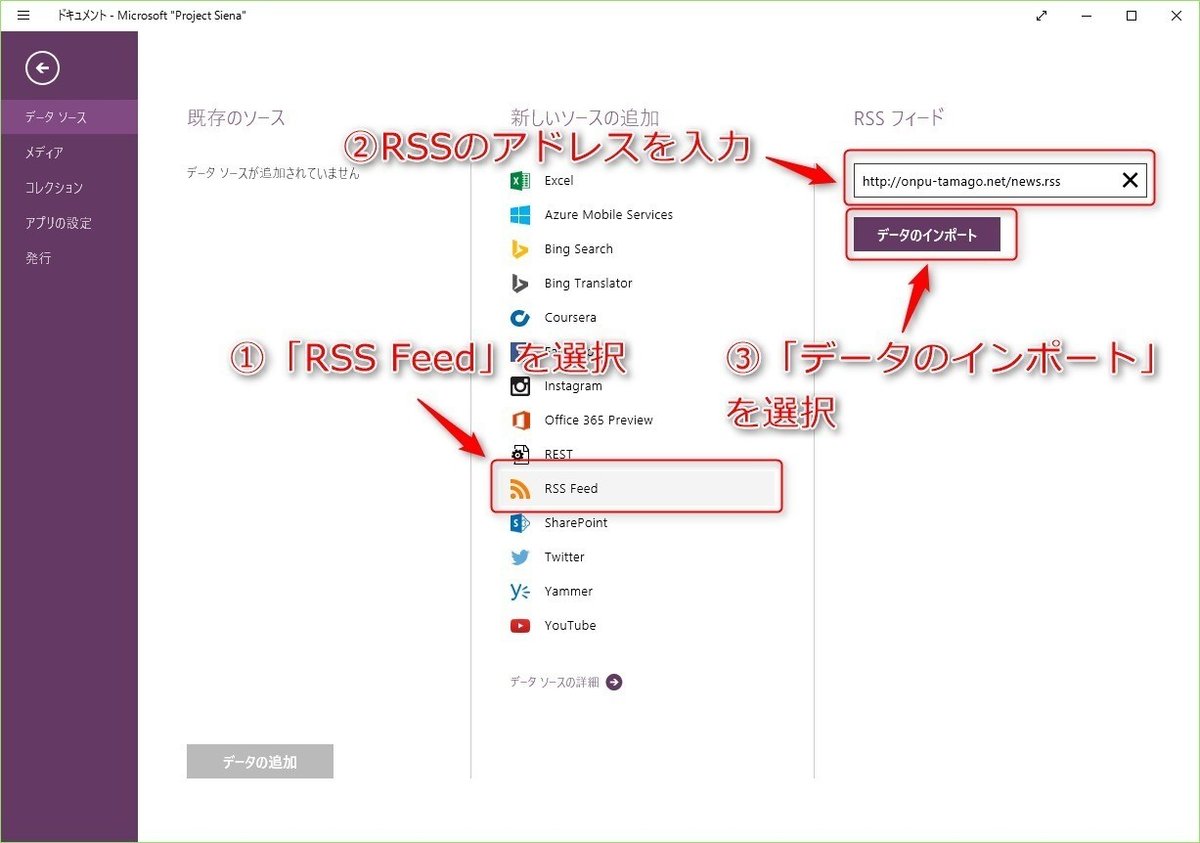Select YouTube label
This screenshot has height=843, width=1200.
click(570, 625)
